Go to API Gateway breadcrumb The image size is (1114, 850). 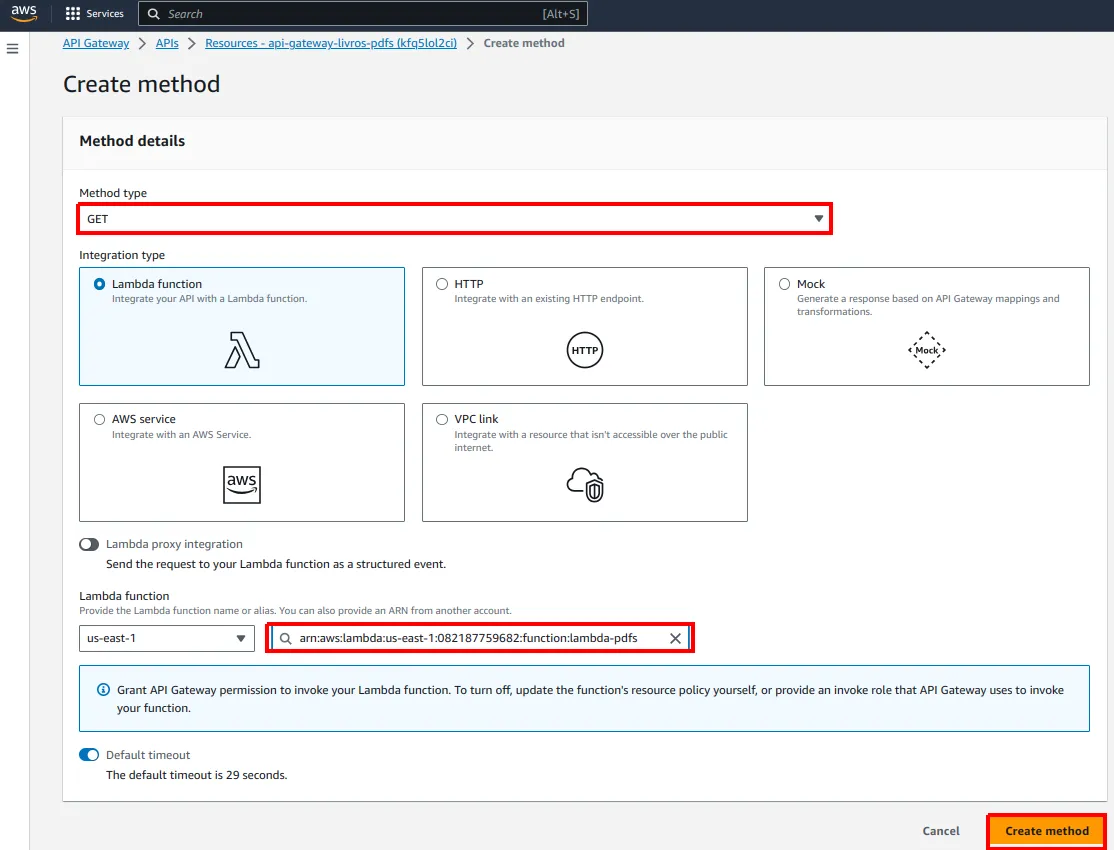click(96, 43)
